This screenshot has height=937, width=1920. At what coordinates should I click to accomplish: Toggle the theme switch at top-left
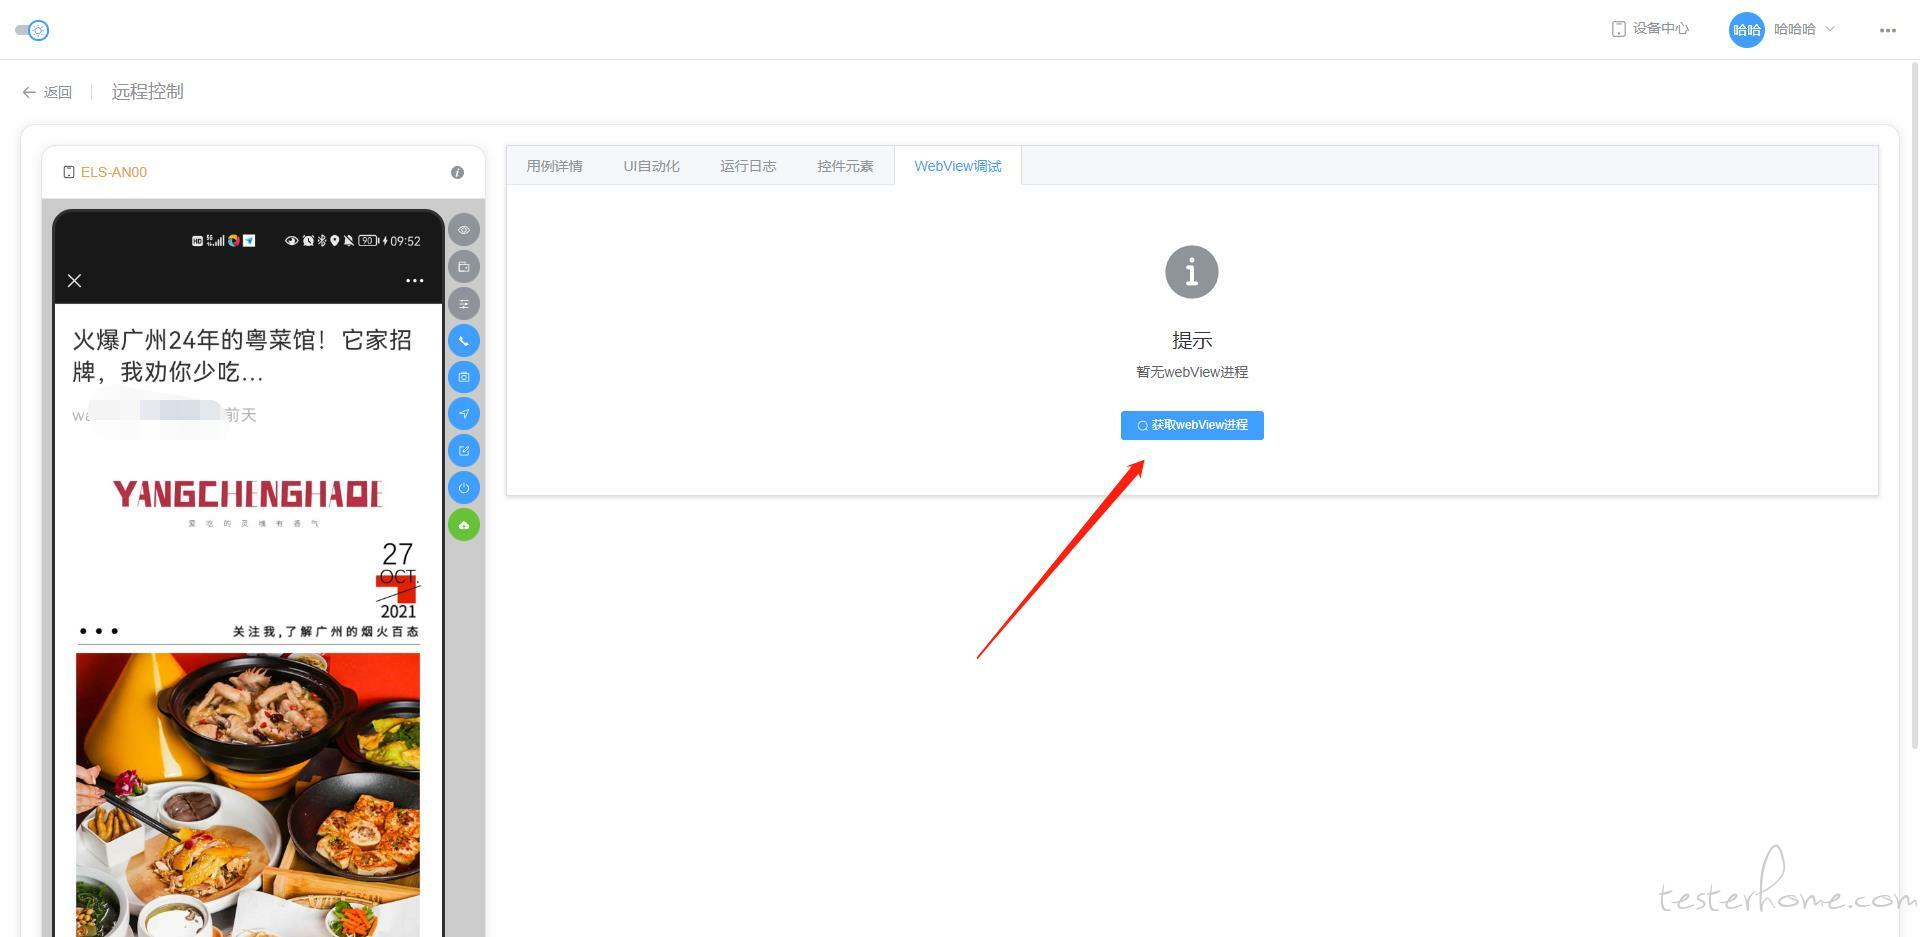[32, 30]
